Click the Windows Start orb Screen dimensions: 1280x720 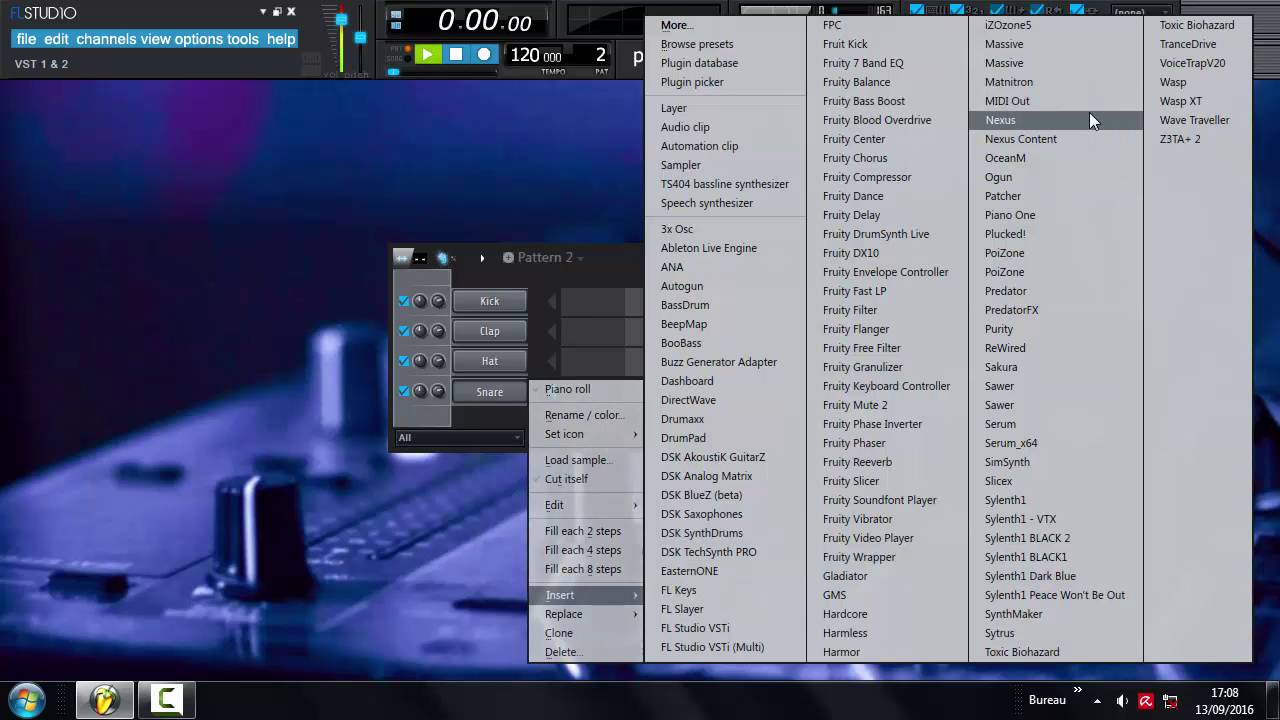[x=27, y=699]
